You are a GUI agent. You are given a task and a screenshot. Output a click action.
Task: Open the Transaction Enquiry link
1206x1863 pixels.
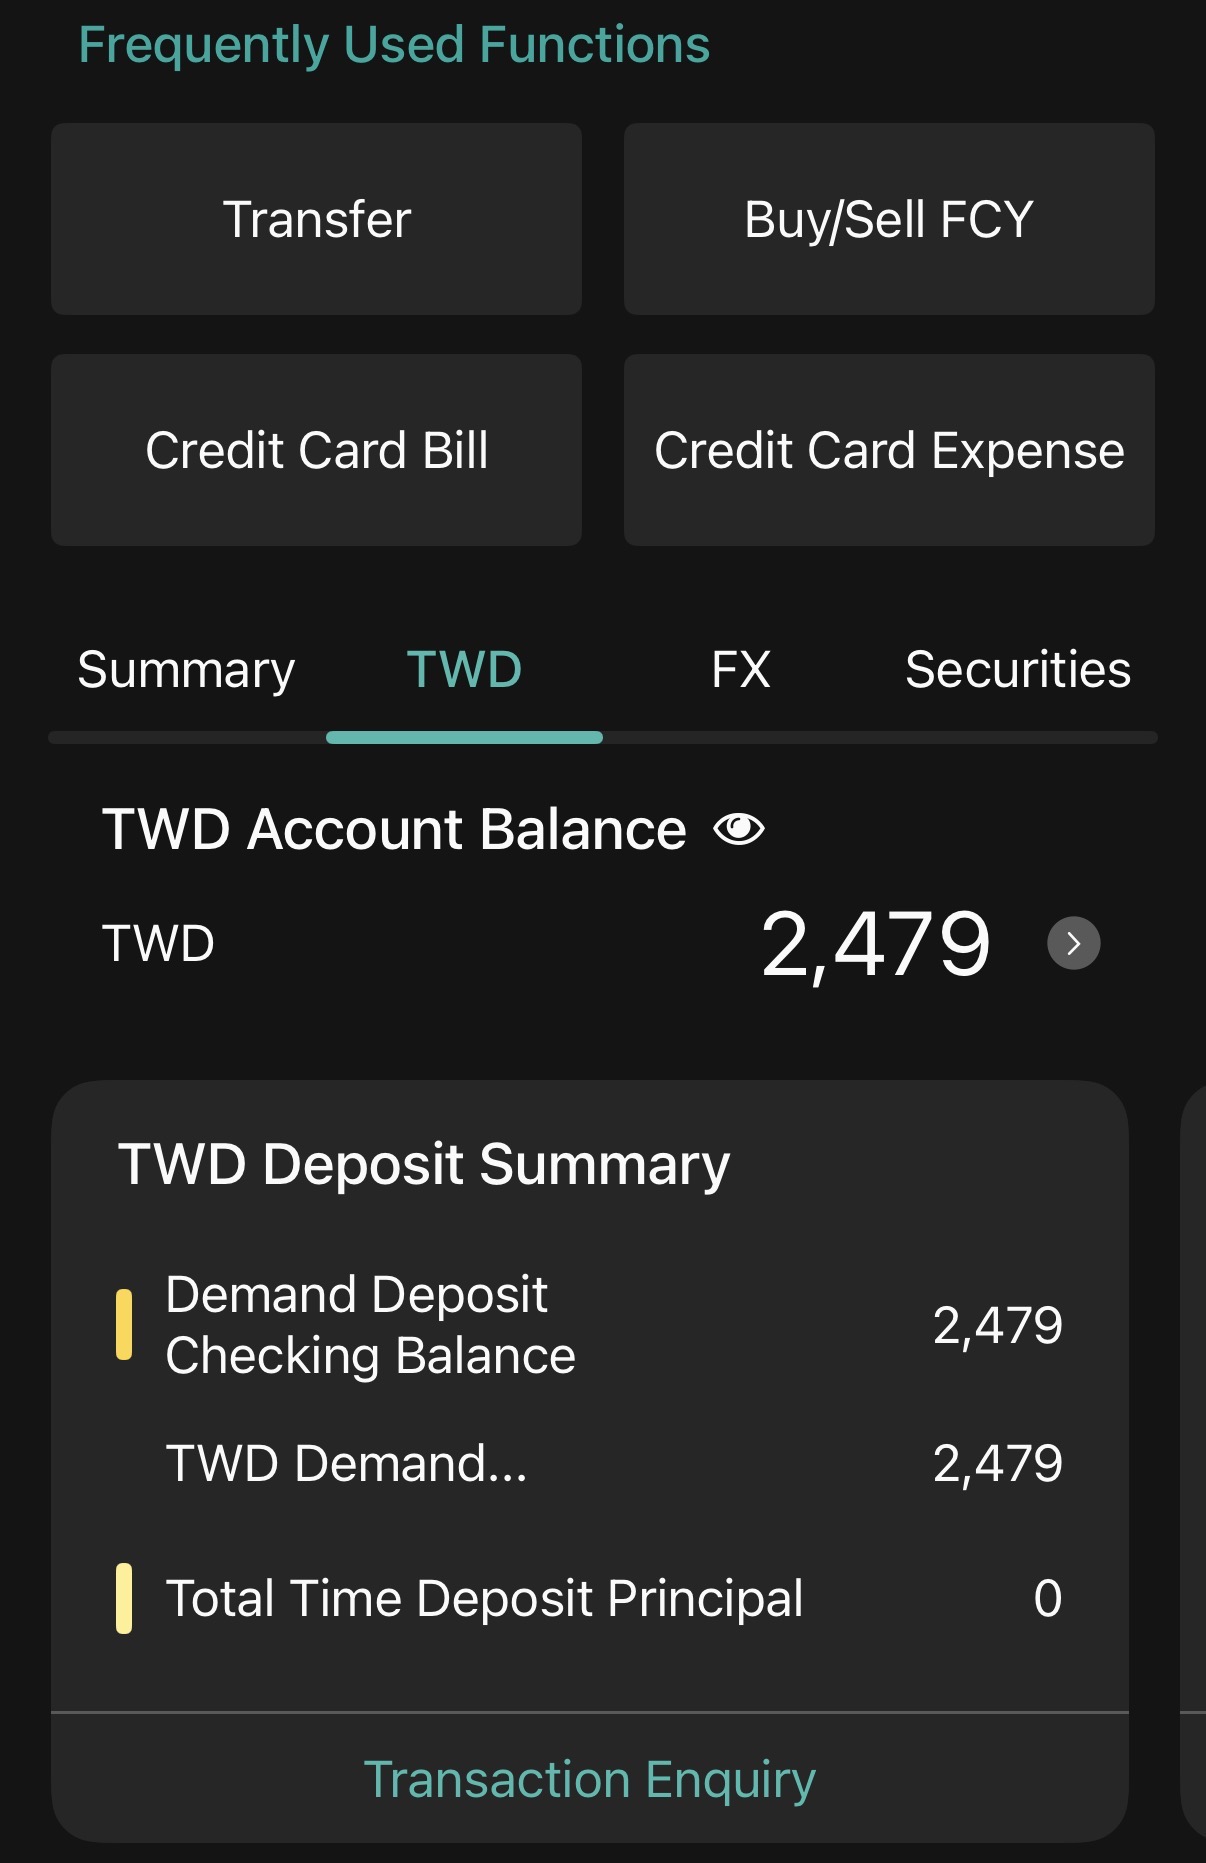click(590, 1780)
